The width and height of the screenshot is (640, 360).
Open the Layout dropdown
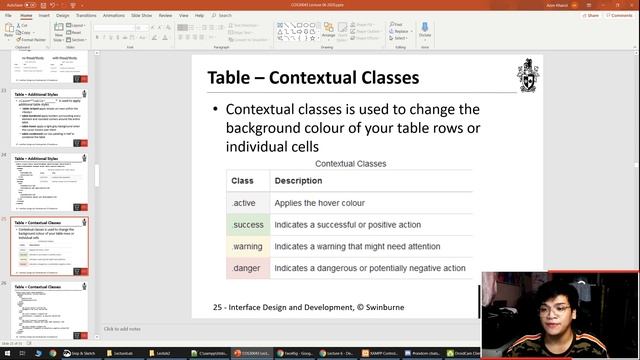[76, 25]
